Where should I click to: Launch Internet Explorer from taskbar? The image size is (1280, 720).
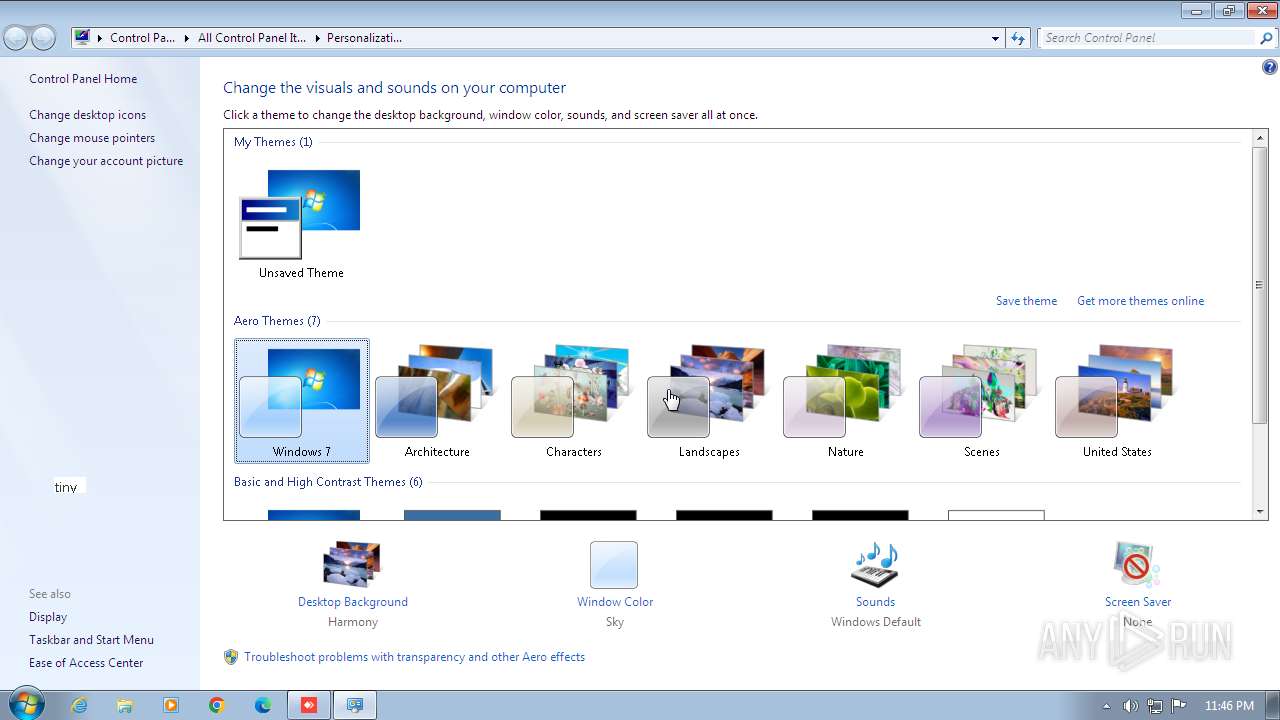pos(79,705)
